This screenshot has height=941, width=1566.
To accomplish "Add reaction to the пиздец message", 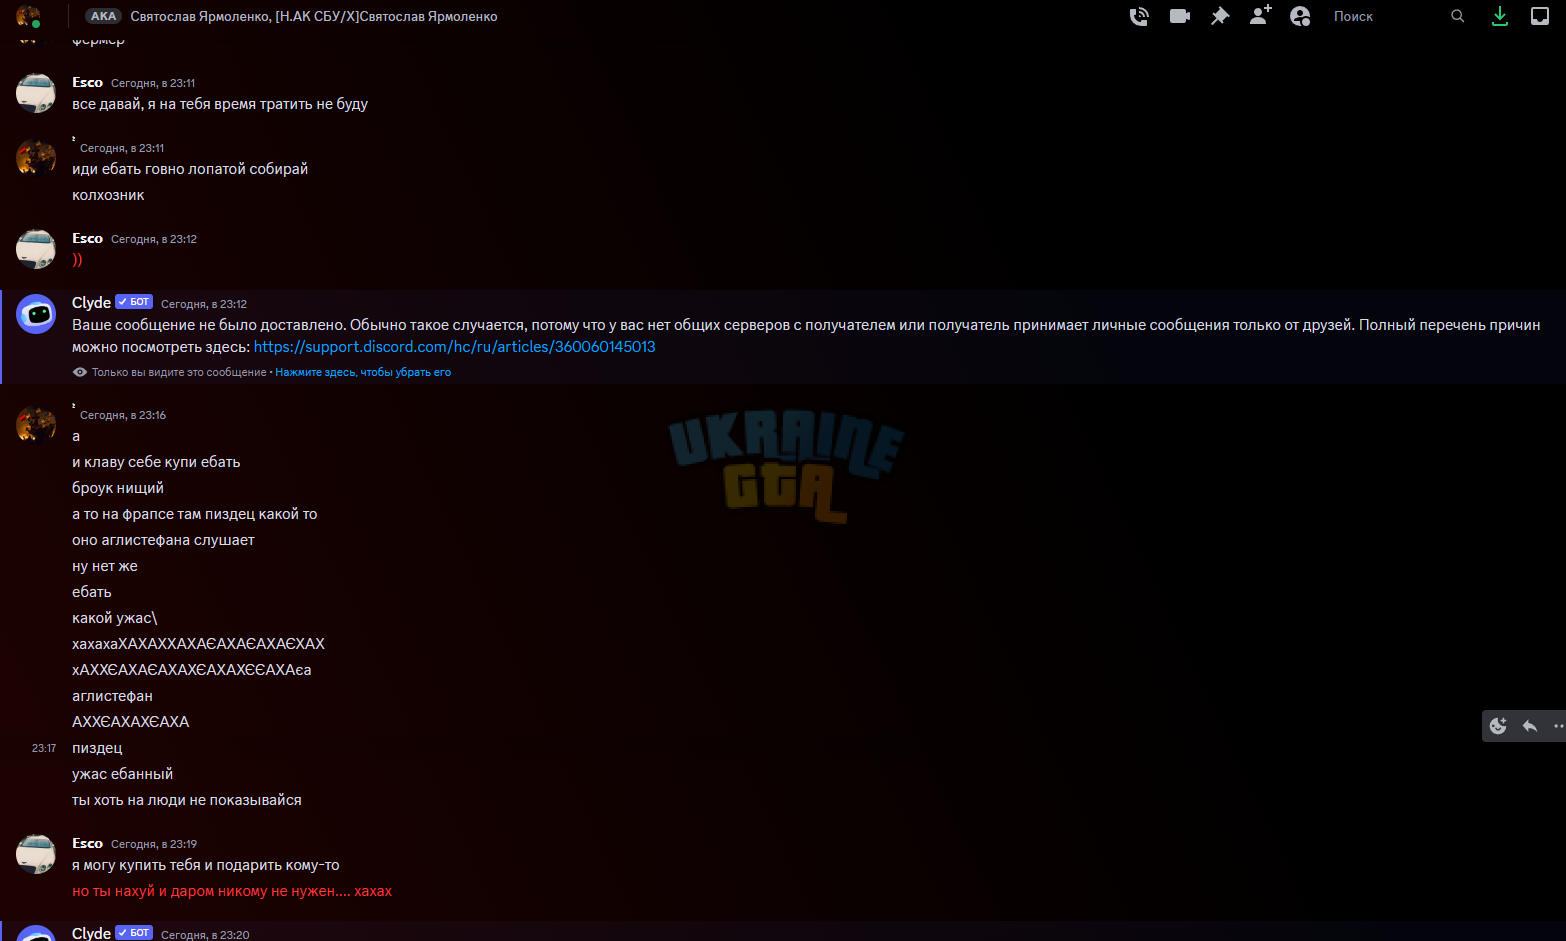I will pyautogui.click(x=1498, y=726).
